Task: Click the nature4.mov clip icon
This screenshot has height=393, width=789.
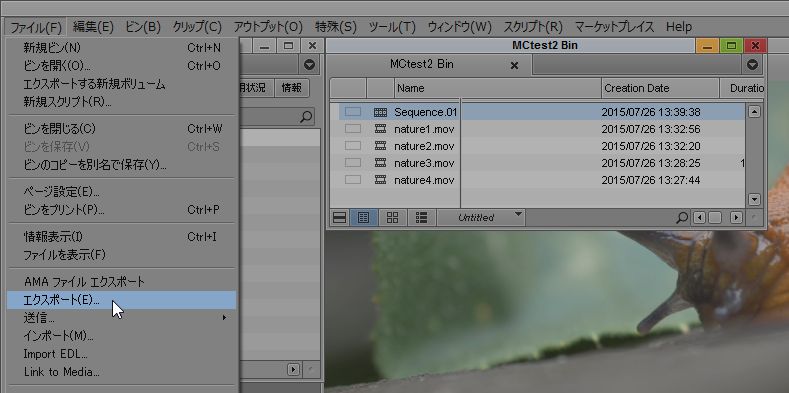Action: point(380,180)
